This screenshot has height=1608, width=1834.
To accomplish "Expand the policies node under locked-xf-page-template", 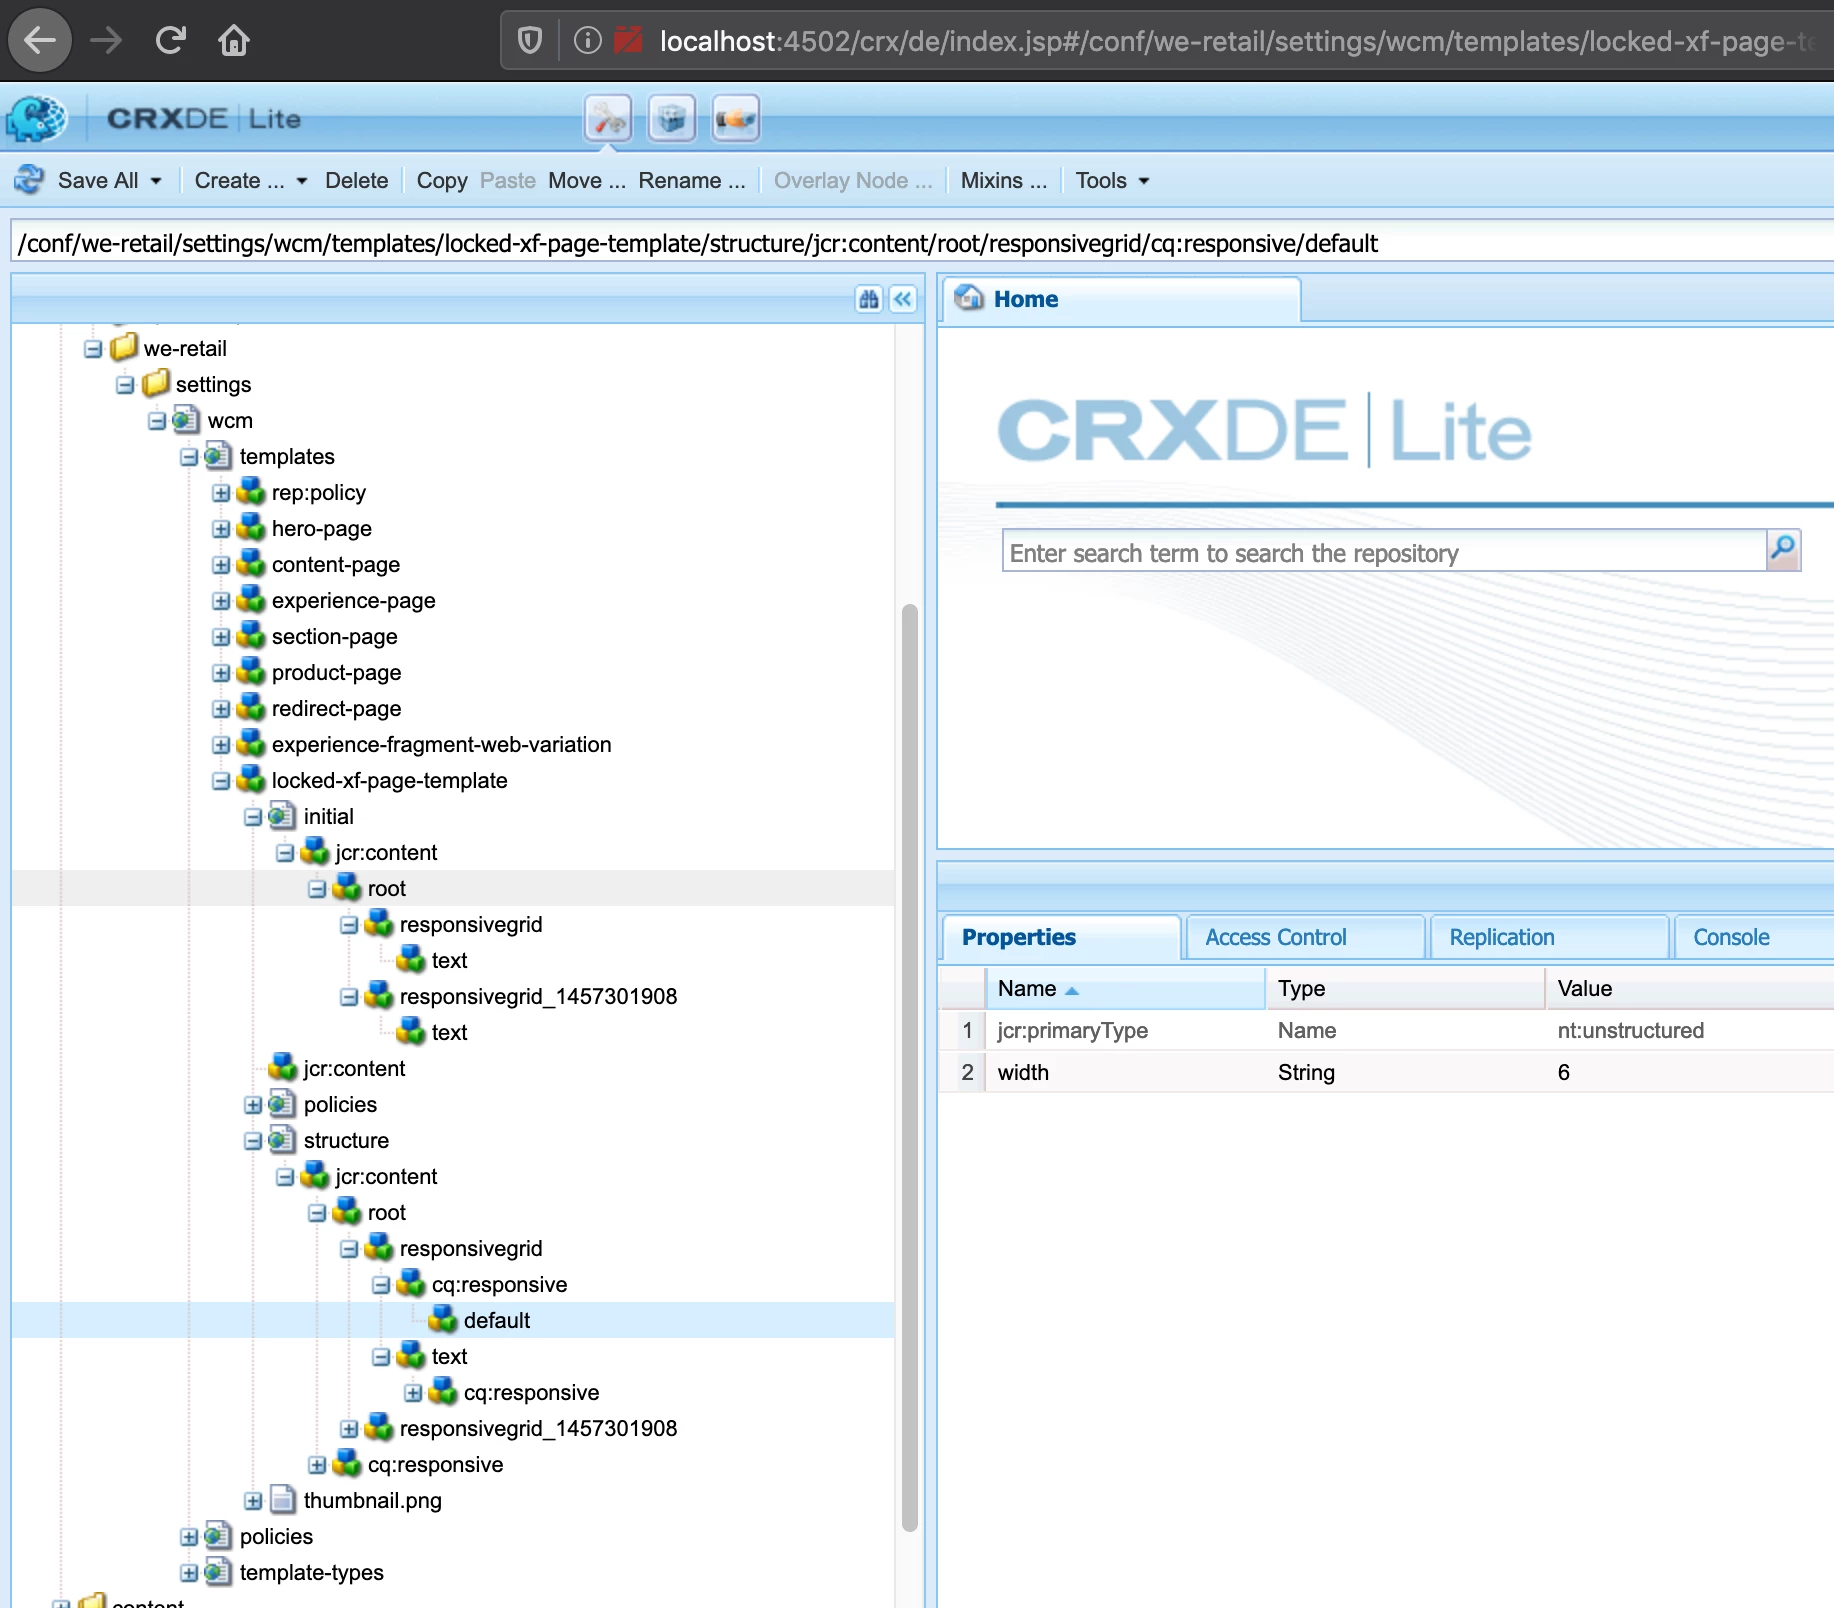I will [253, 1105].
